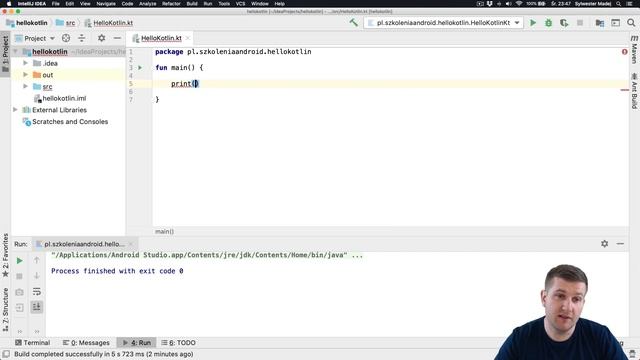
Task: Click the Build project hammer icon
Action: click(x=353, y=23)
